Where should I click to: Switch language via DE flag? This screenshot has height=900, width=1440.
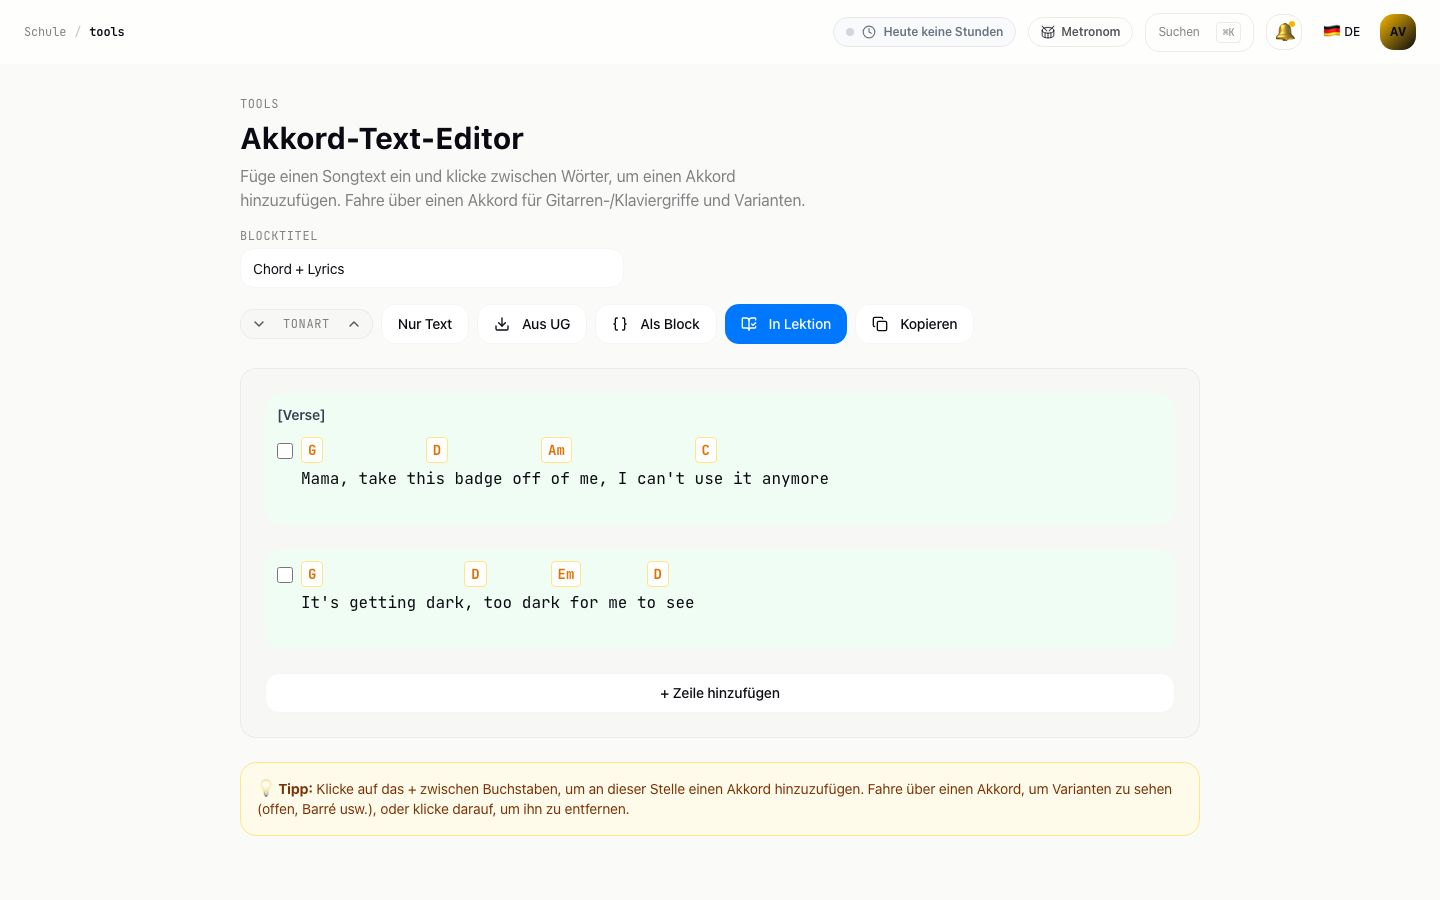1342,32
